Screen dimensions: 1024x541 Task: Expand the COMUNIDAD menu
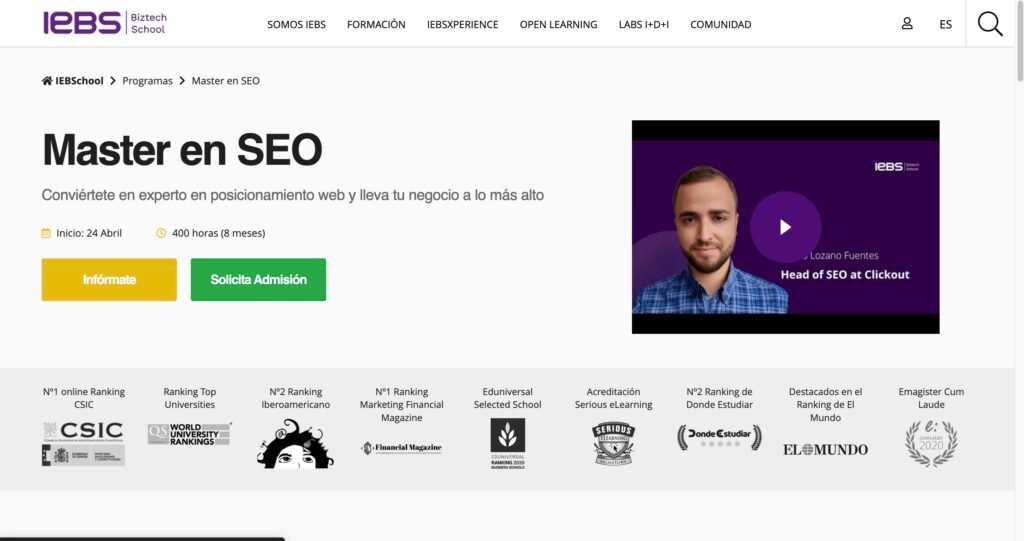click(x=721, y=24)
